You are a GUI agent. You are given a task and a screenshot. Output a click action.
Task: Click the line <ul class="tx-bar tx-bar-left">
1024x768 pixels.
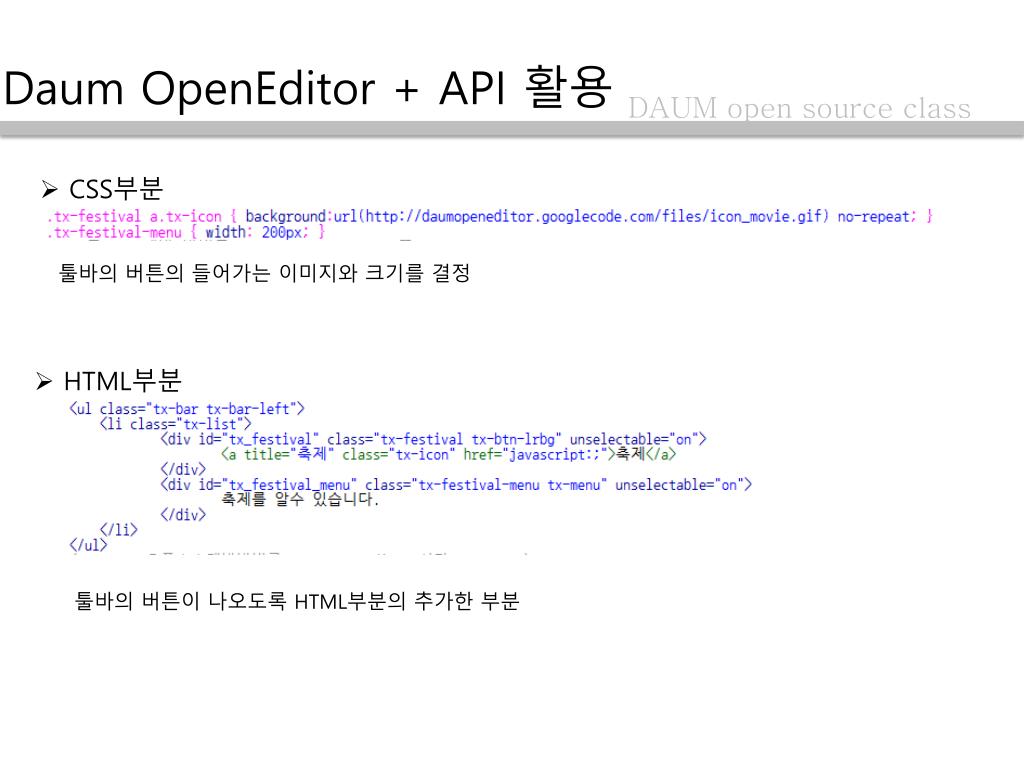[x=187, y=409]
